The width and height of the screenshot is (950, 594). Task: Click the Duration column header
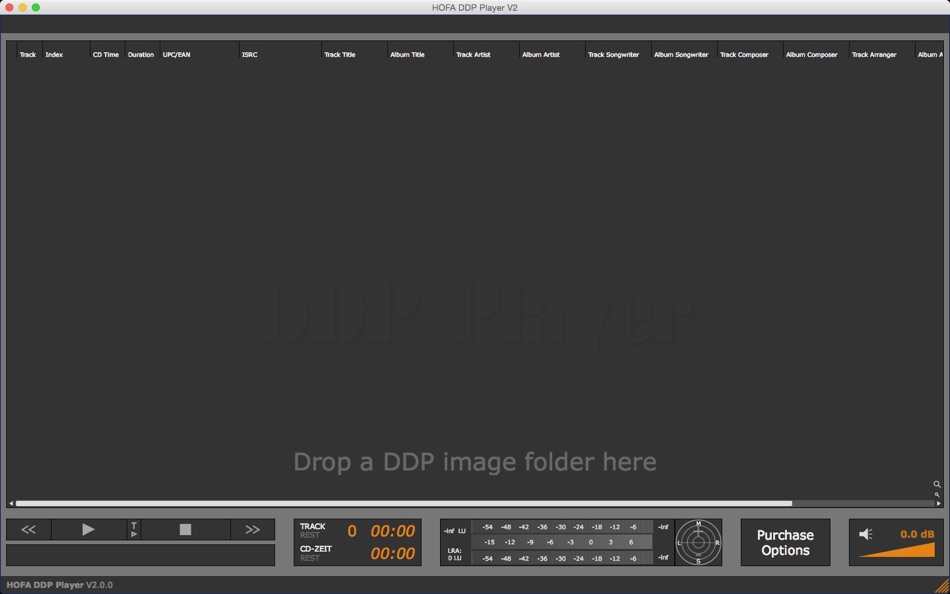pos(142,55)
